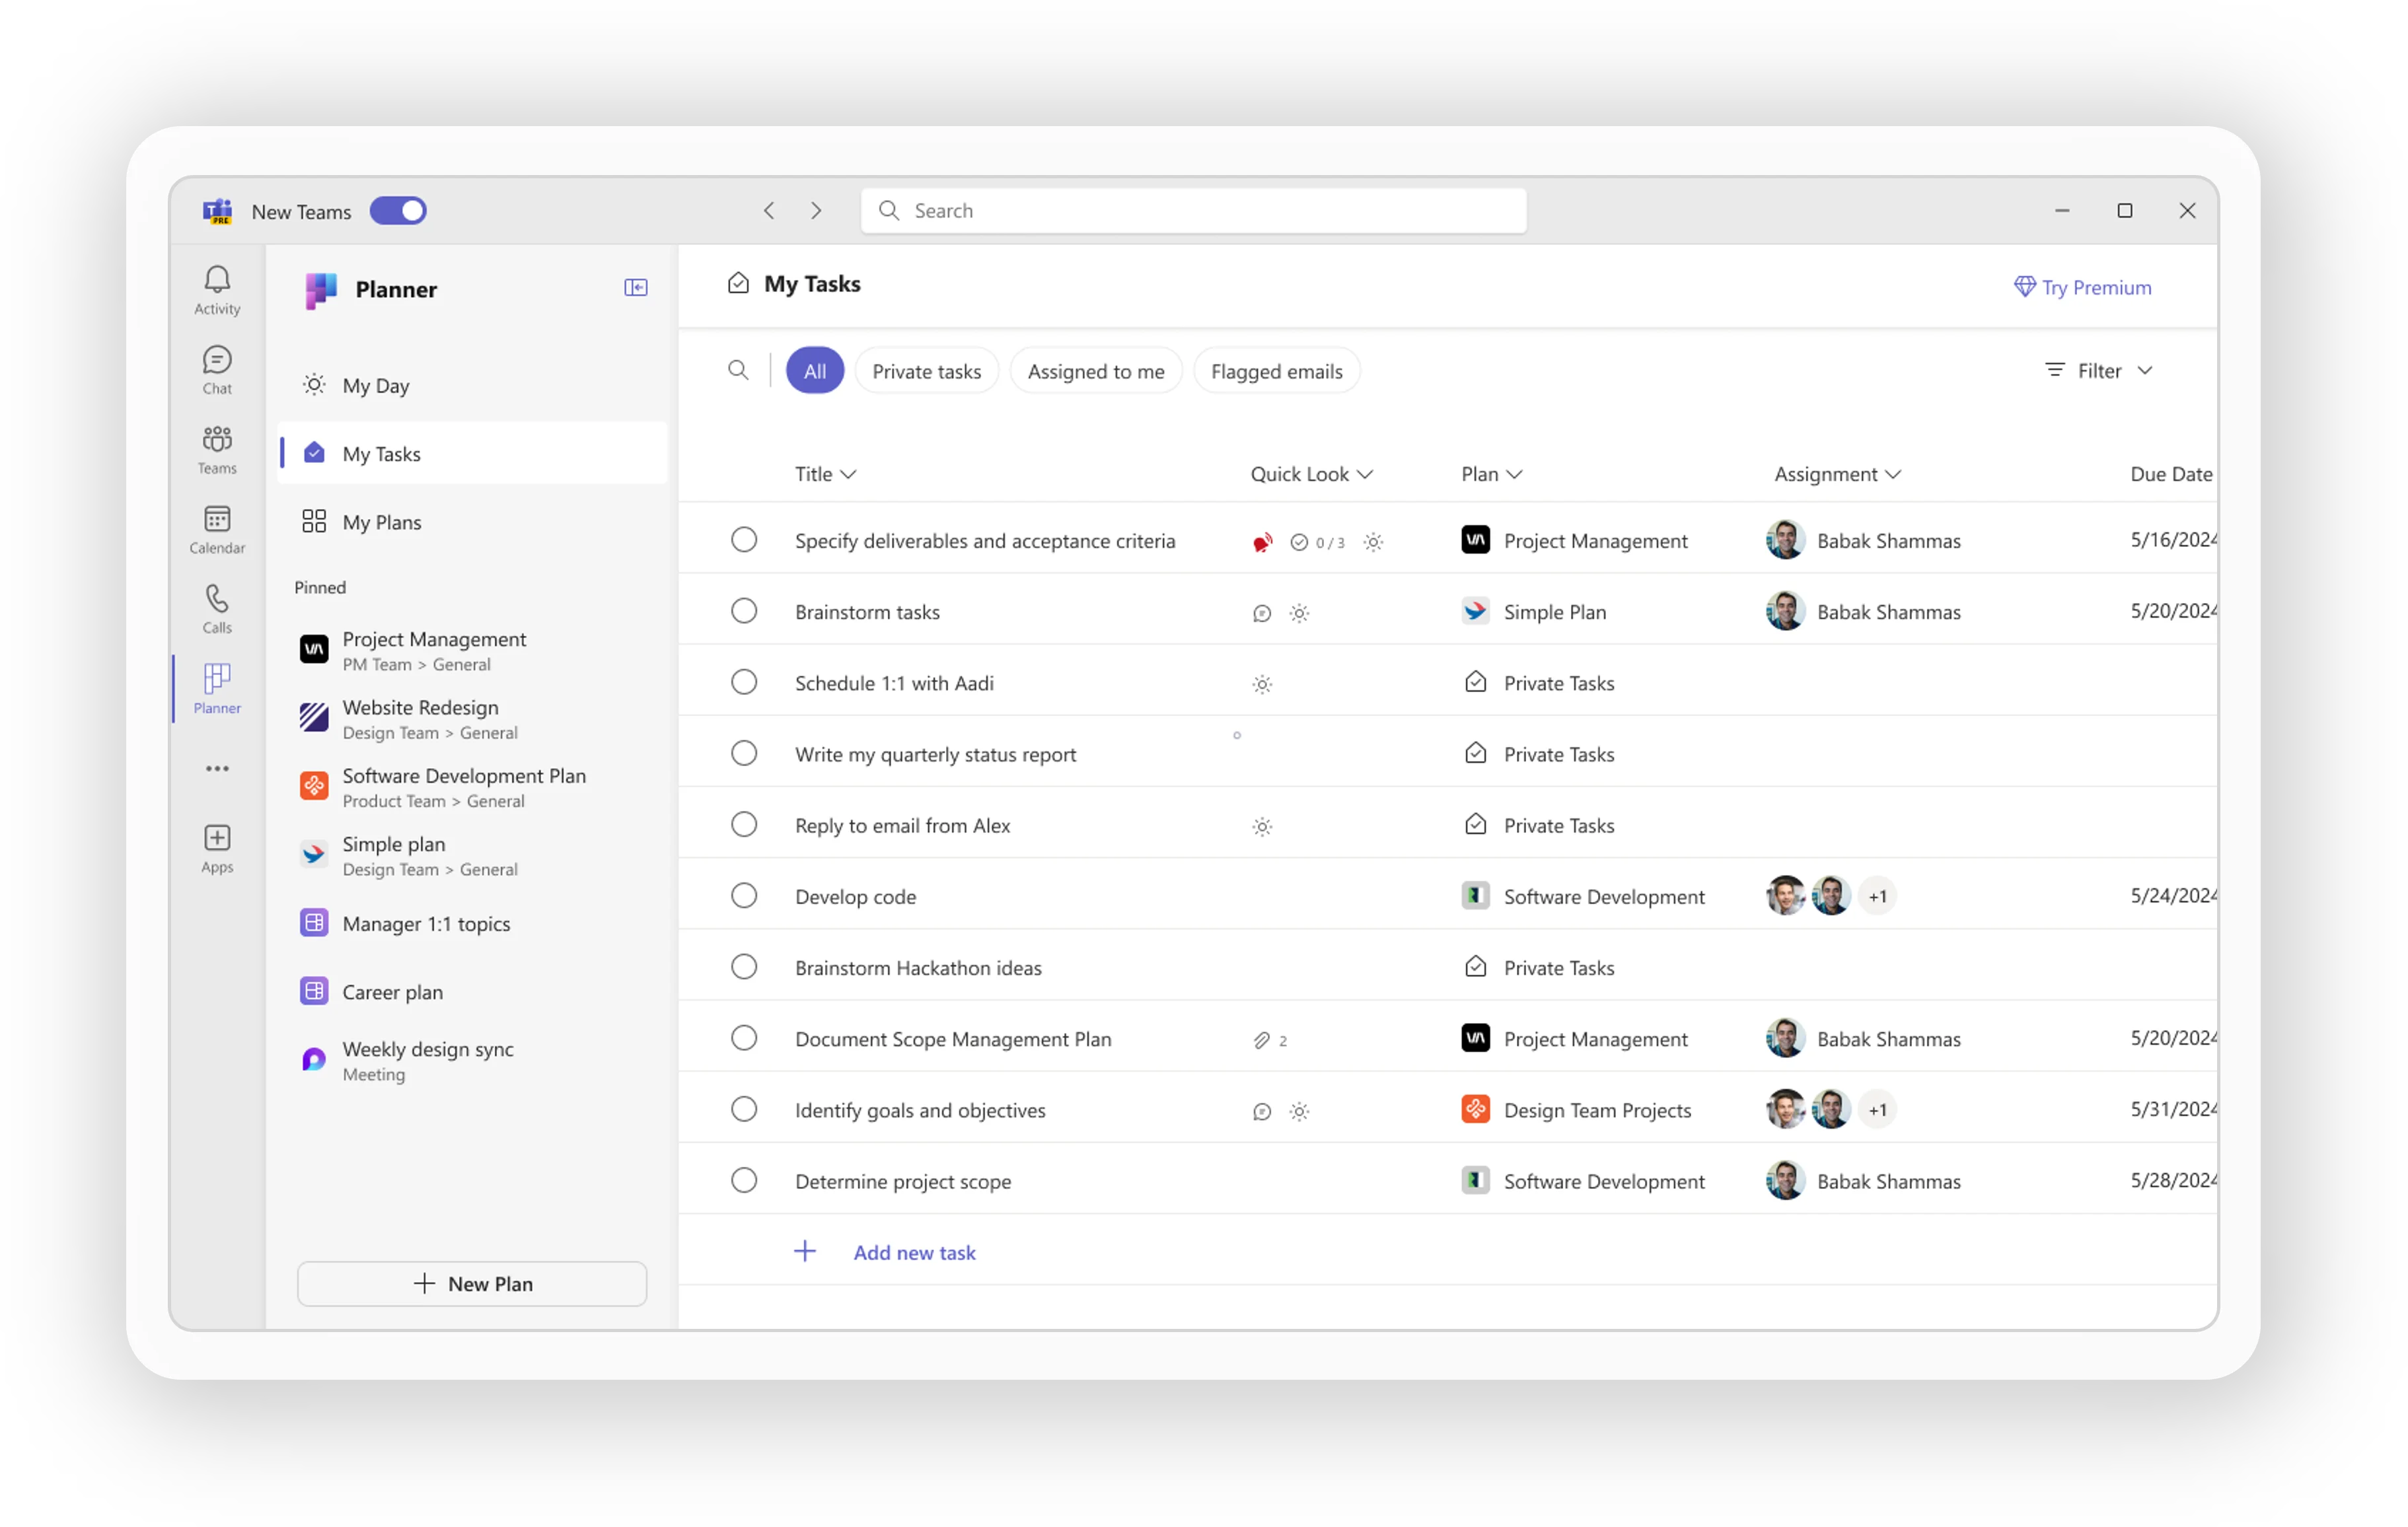Expand the Filter dropdown
This screenshot has width=2408, height=1527.
(x=2099, y=371)
